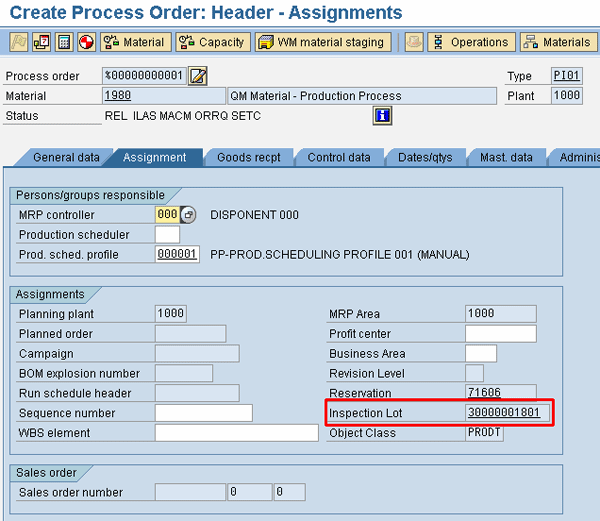
Task: Click the WBS element input field
Action: point(236,433)
